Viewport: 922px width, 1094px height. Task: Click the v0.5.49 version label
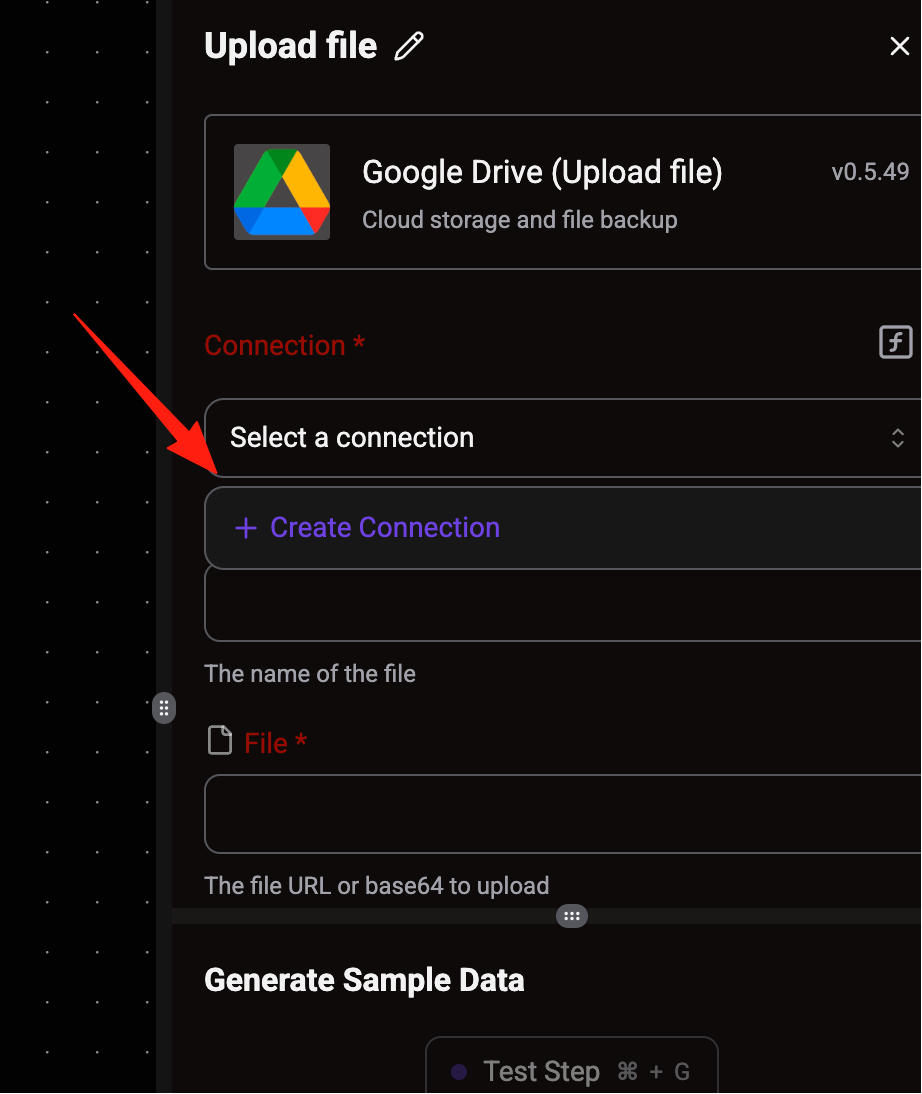(870, 172)
